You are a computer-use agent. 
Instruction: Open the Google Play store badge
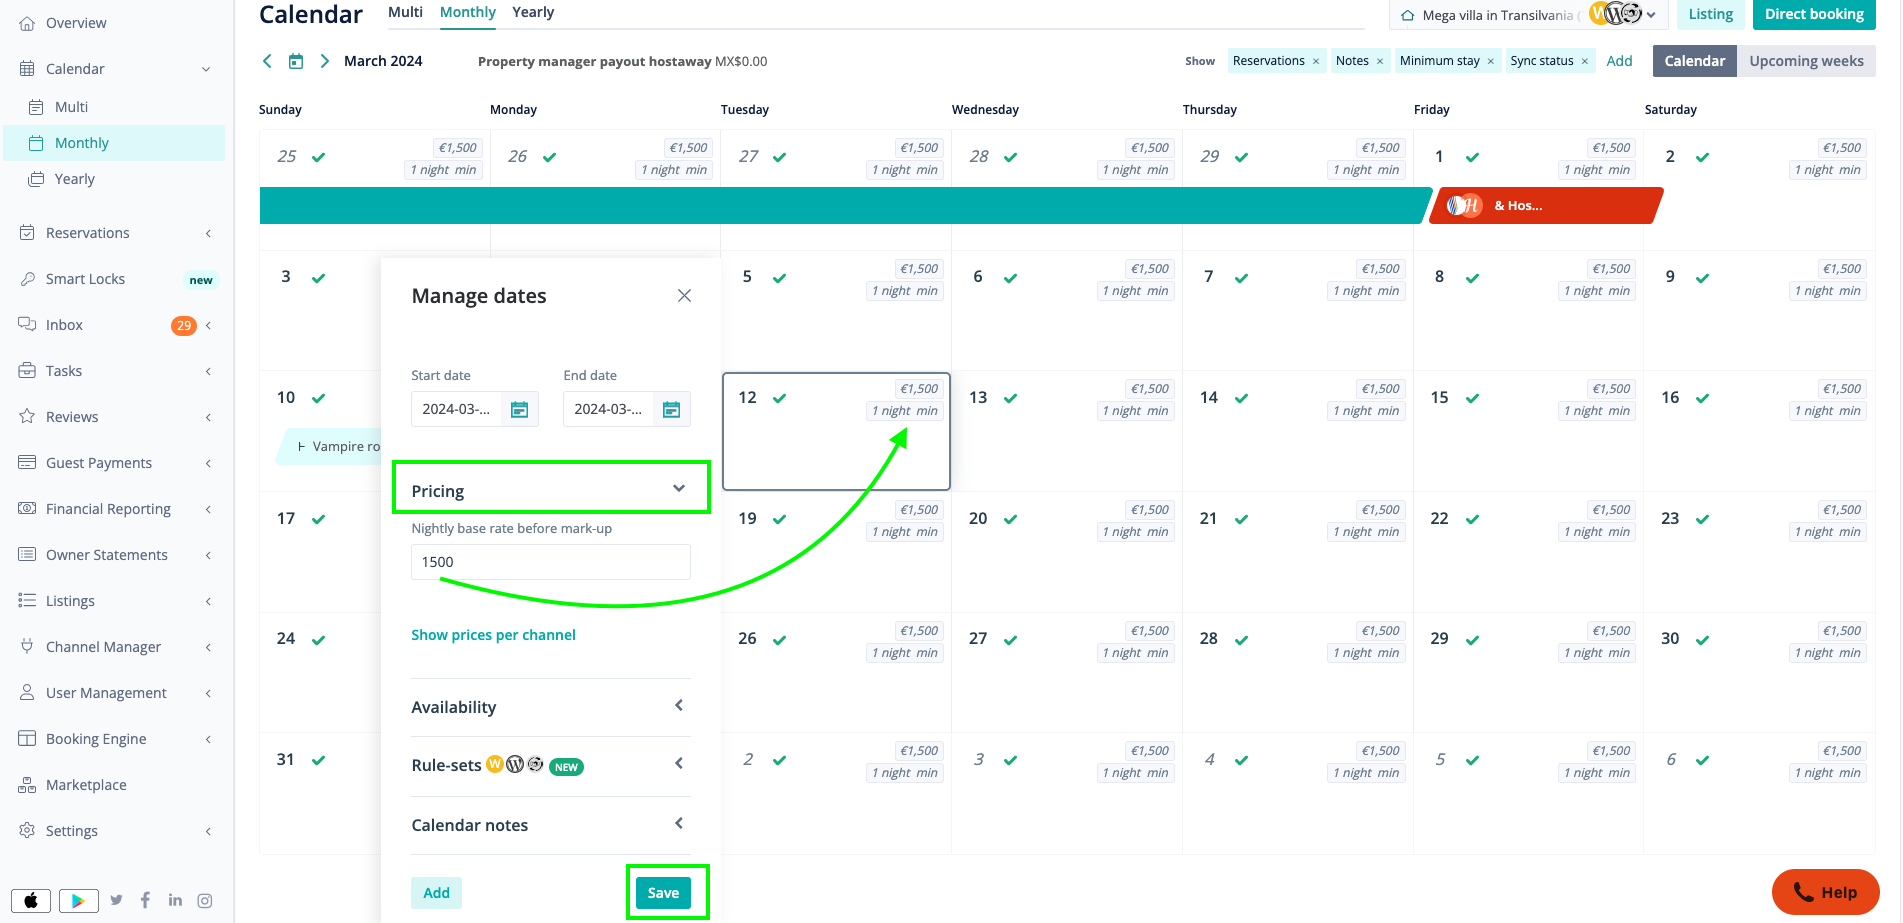coord(78,900)
